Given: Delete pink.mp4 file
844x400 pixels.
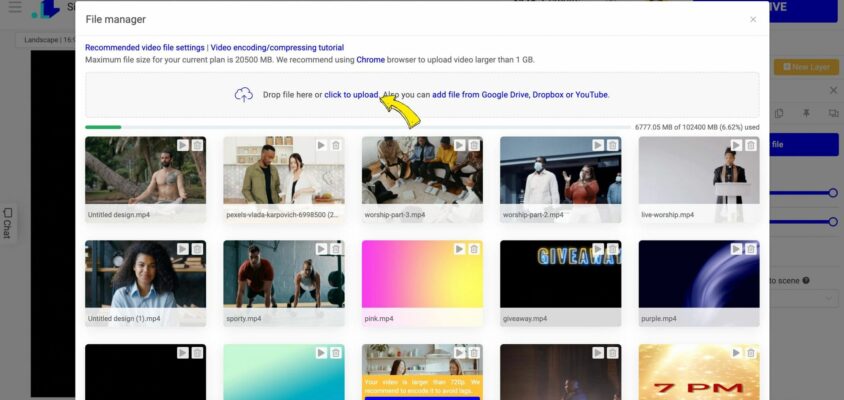Looking at the screenshot, I should (x=474, y=249).
